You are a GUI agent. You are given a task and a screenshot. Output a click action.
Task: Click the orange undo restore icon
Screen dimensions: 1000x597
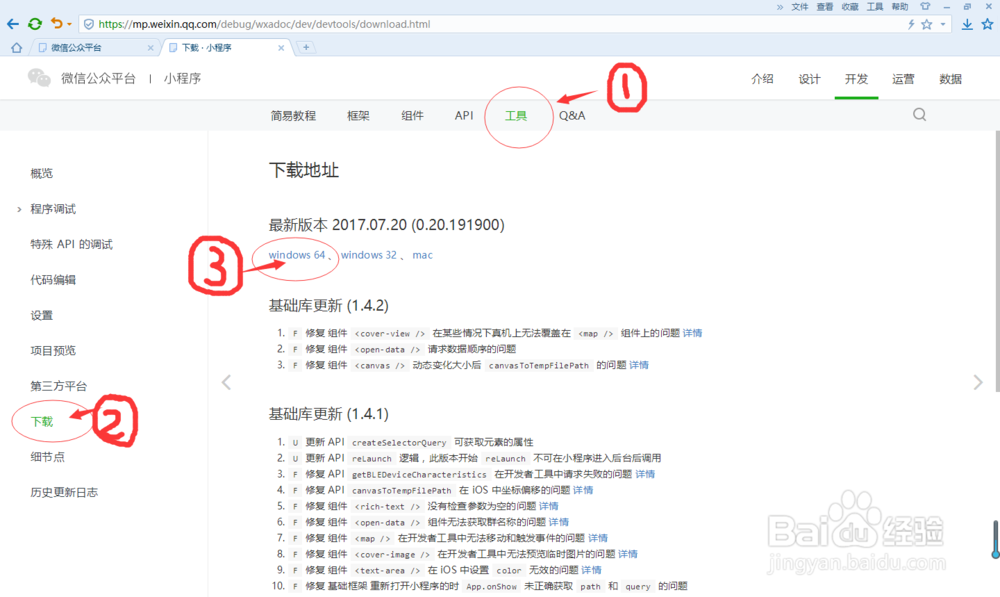(x=57, y=24)
